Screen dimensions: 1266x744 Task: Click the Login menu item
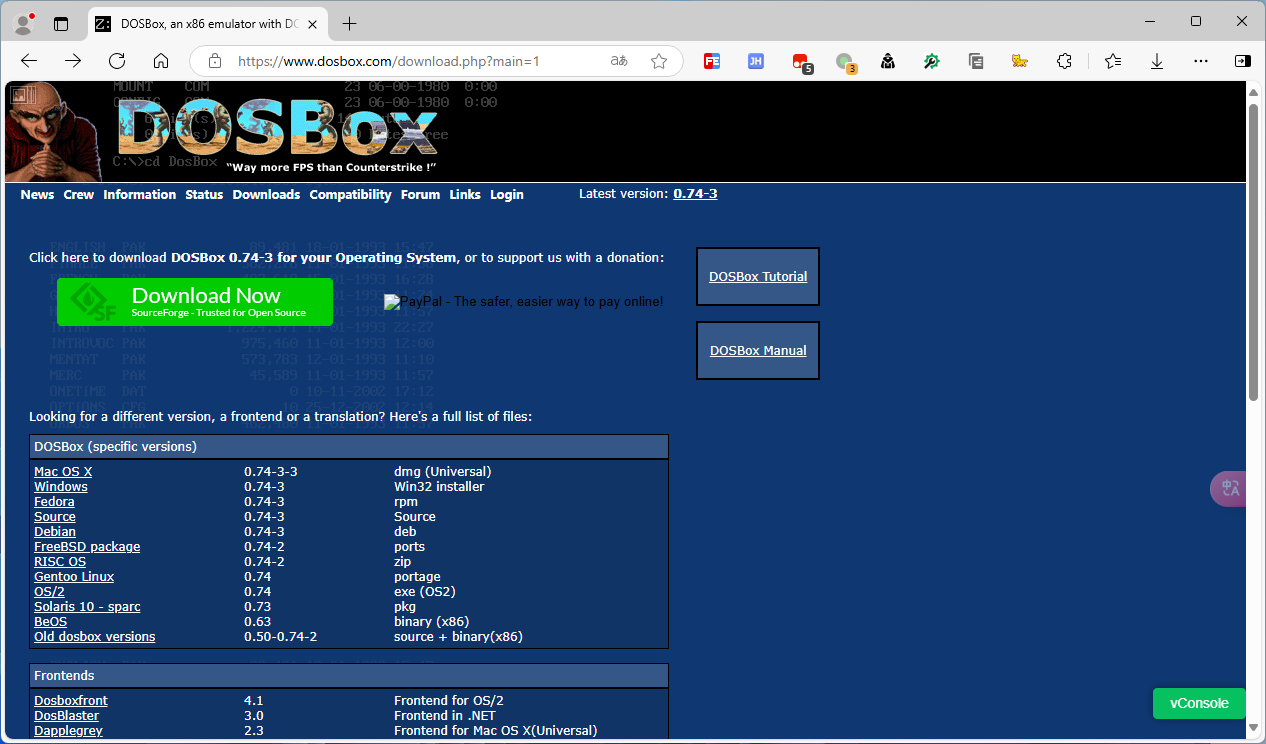coord(507,195)
